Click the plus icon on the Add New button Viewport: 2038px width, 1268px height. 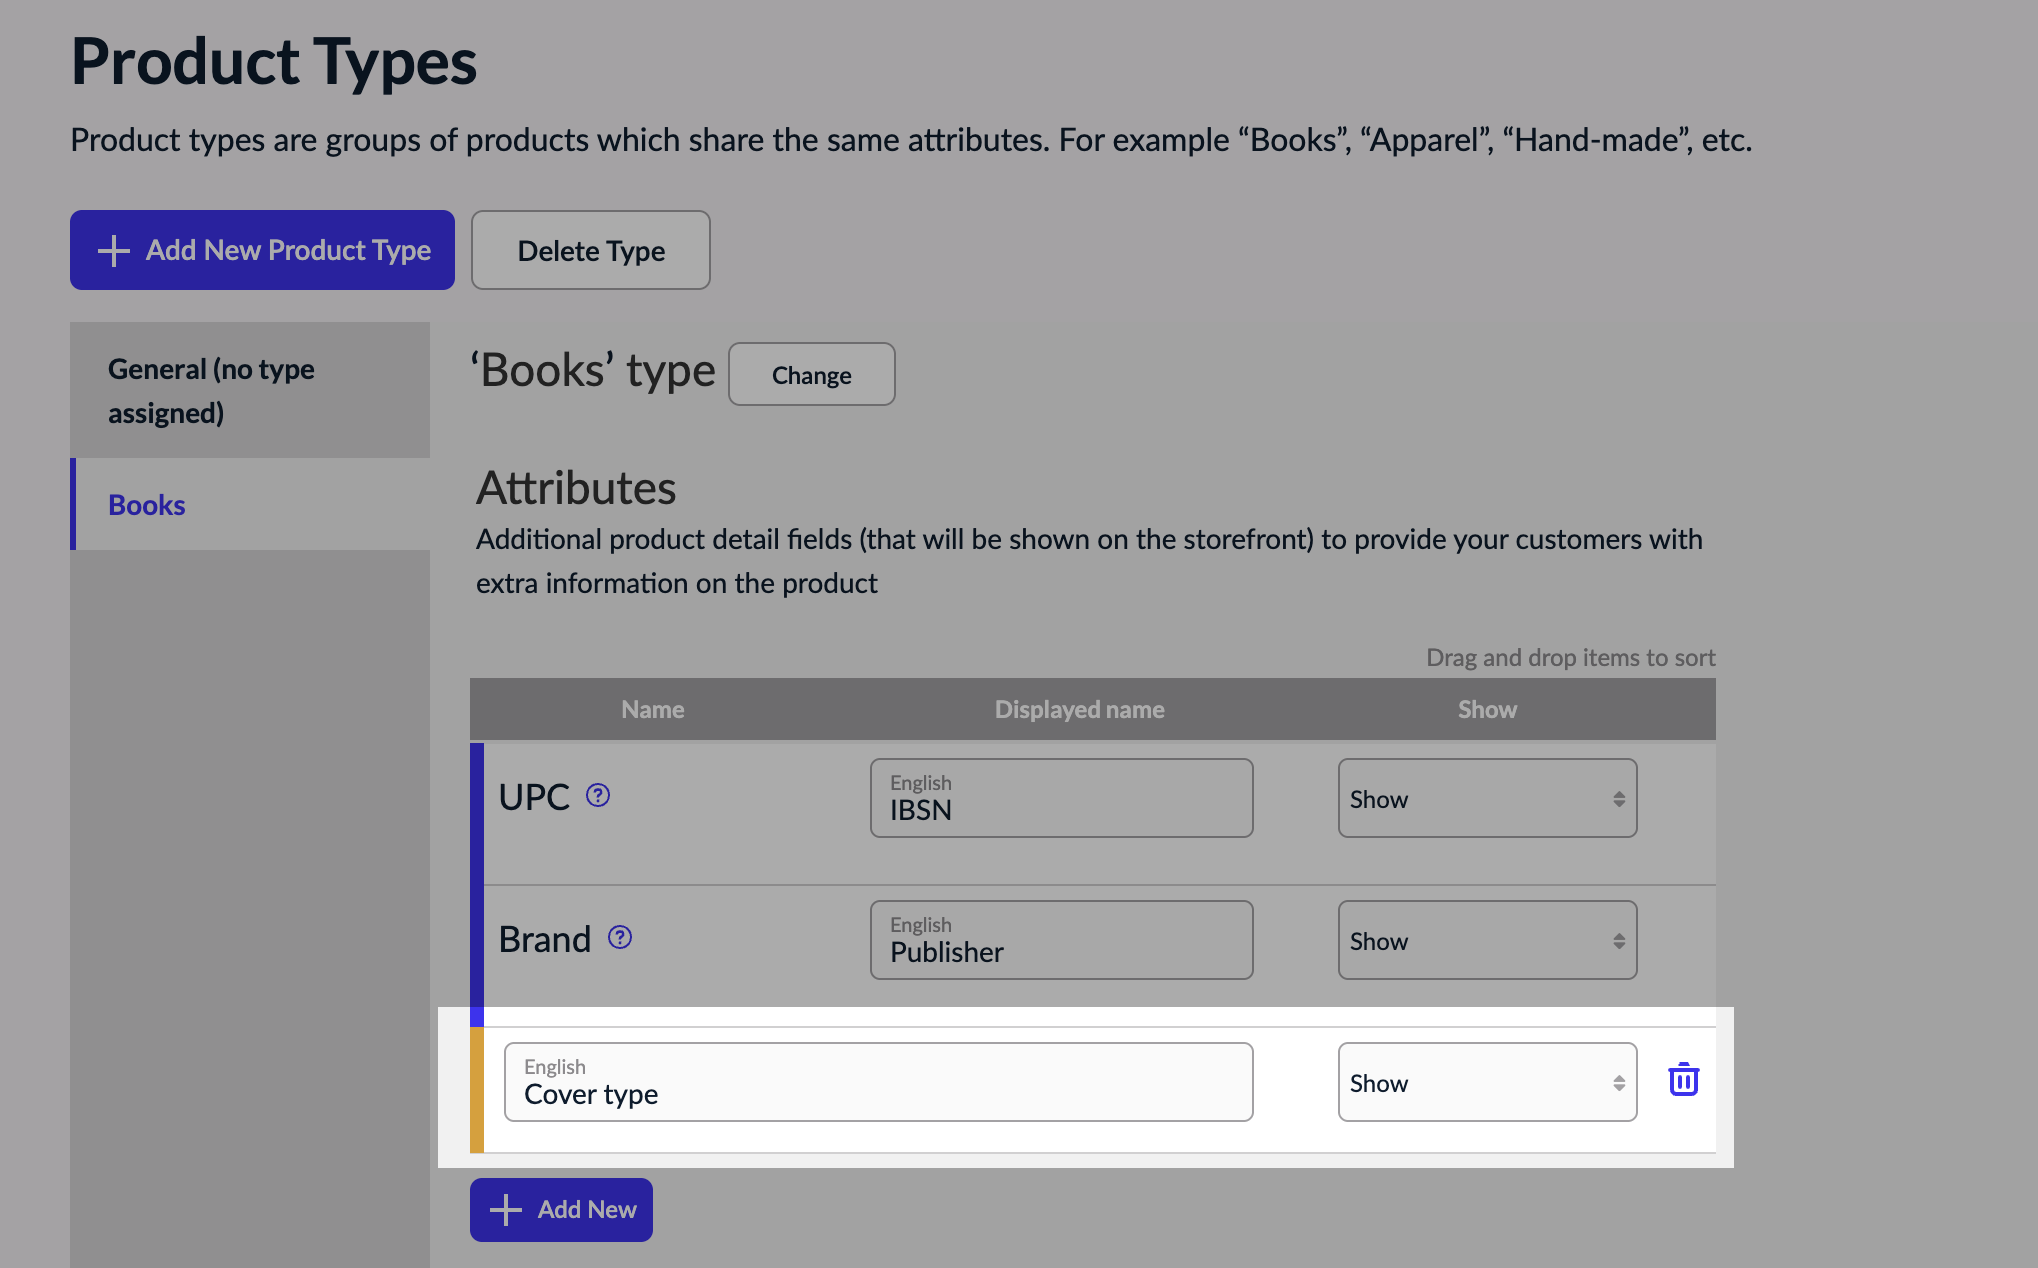tap(508, 1209)
